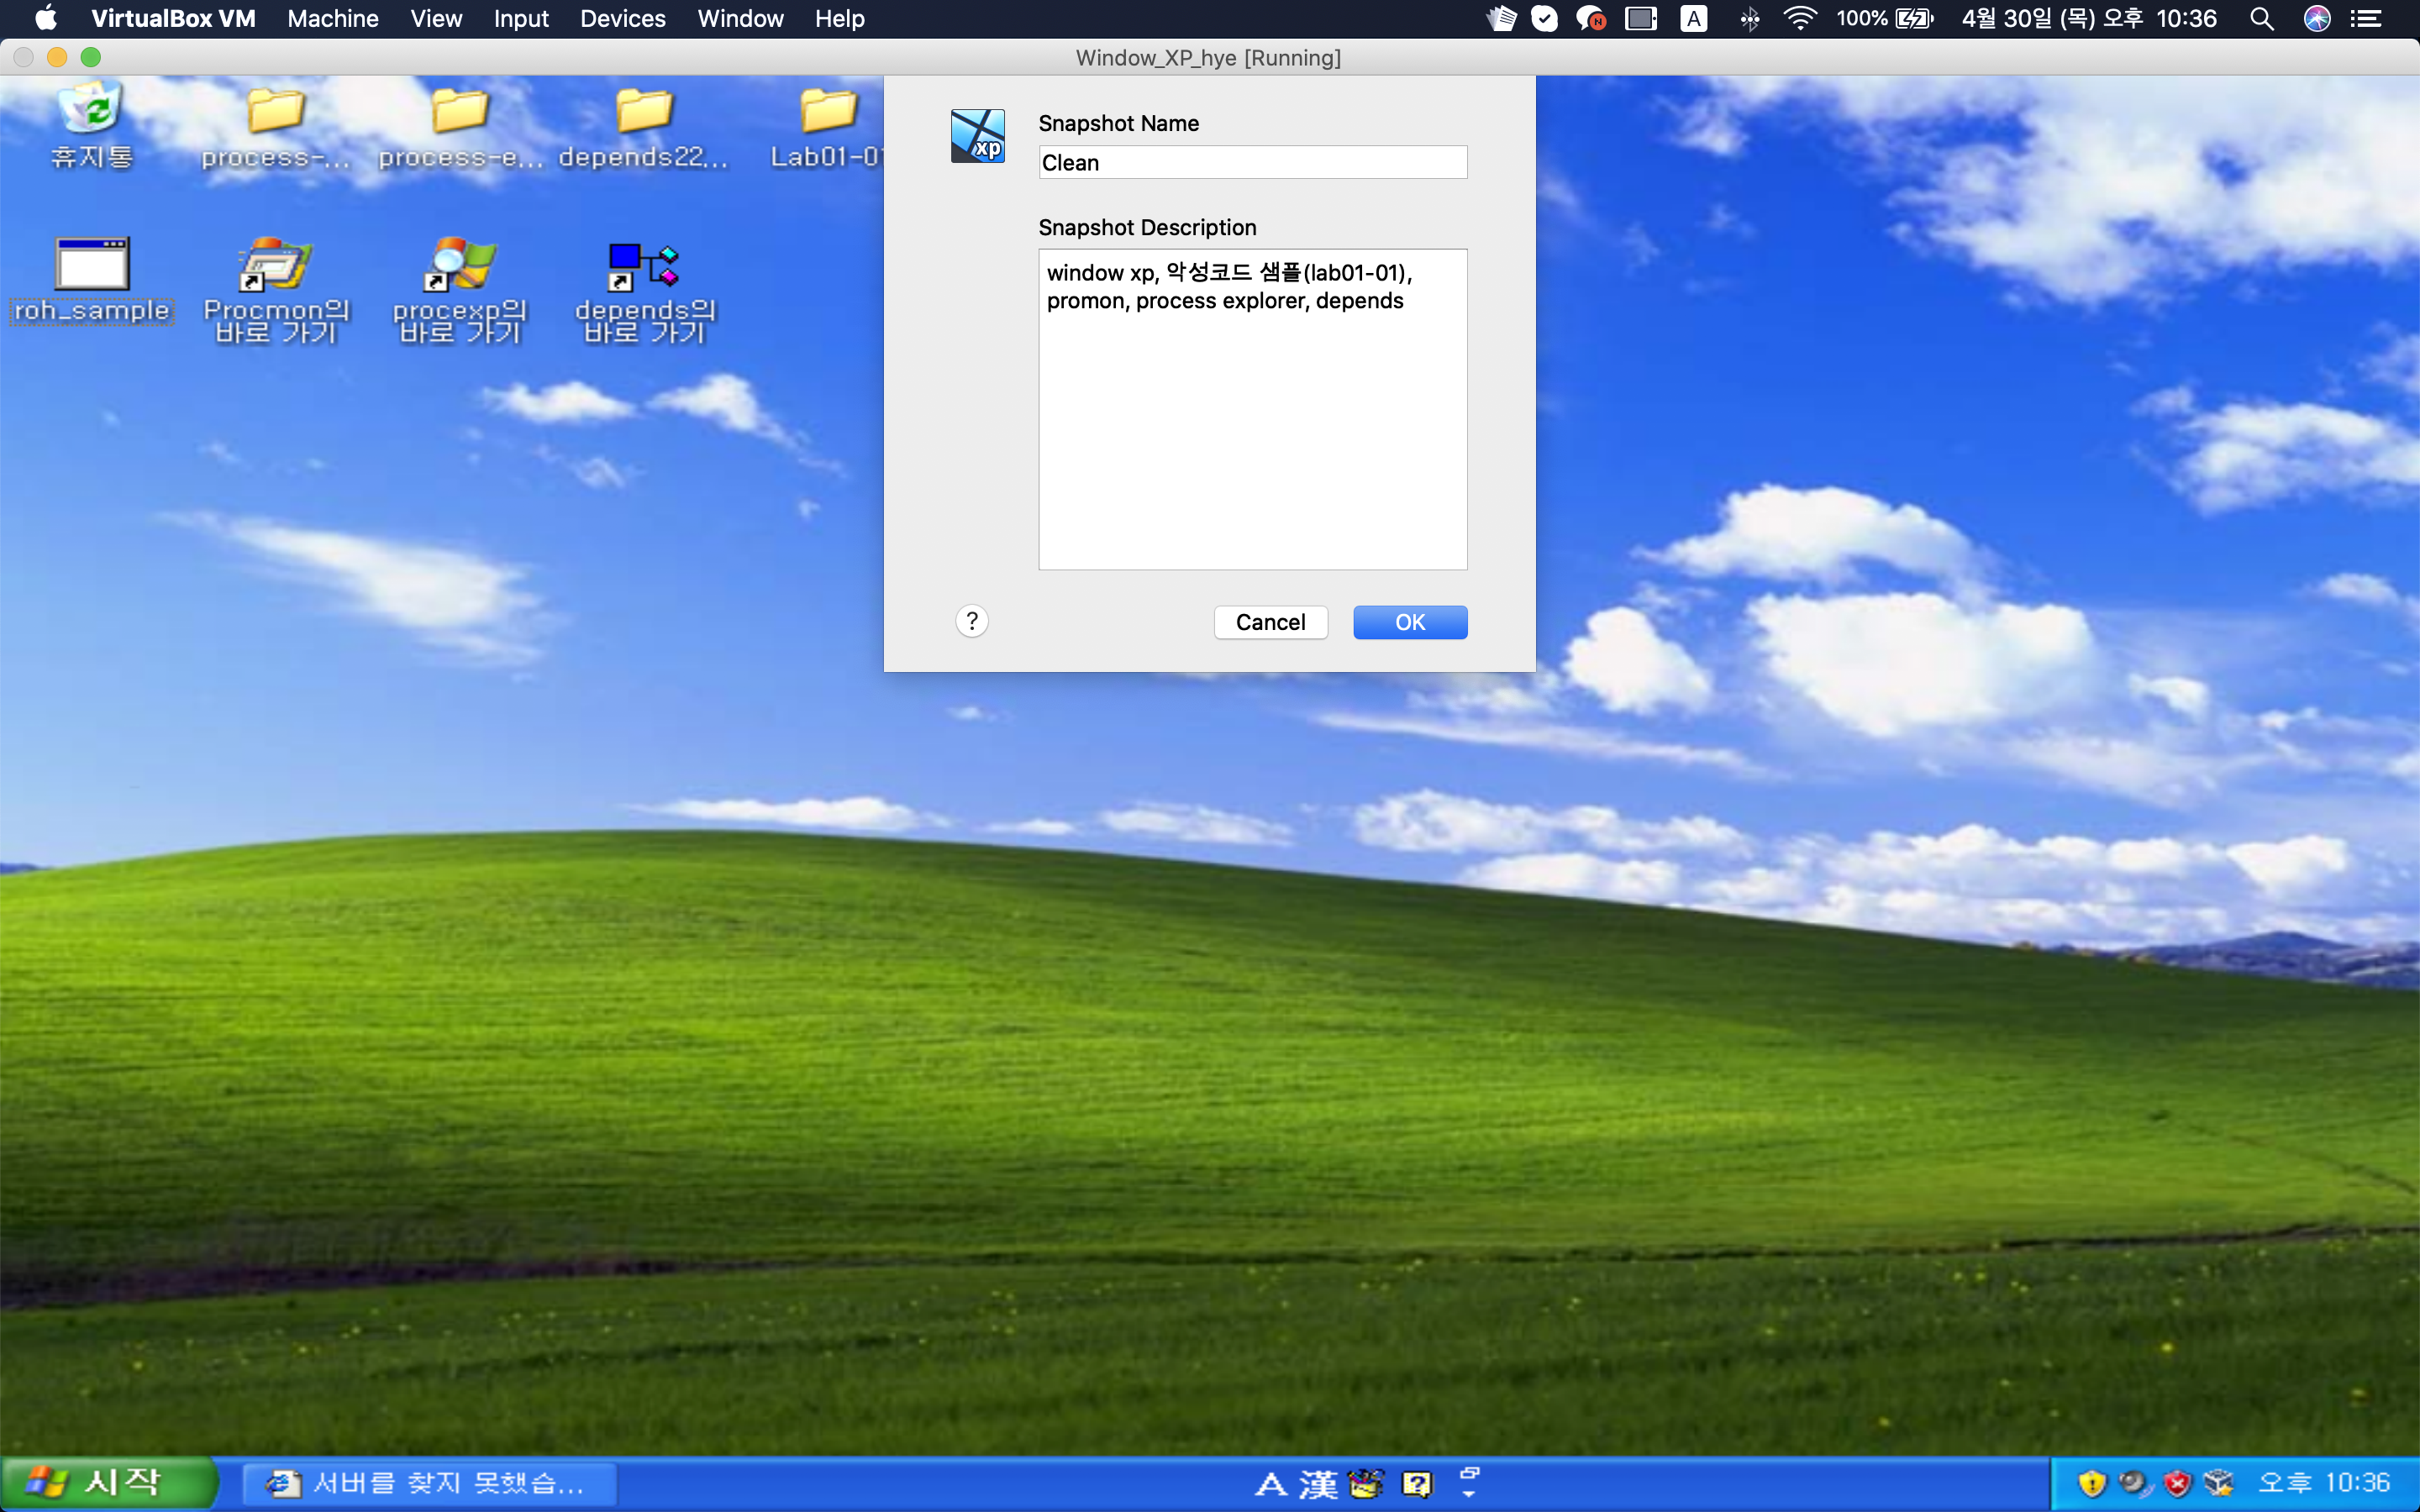Click the Wi-Fi icon in the macOS menu bar
The image size is (2420, 1512).
(x=1800, y=18)
